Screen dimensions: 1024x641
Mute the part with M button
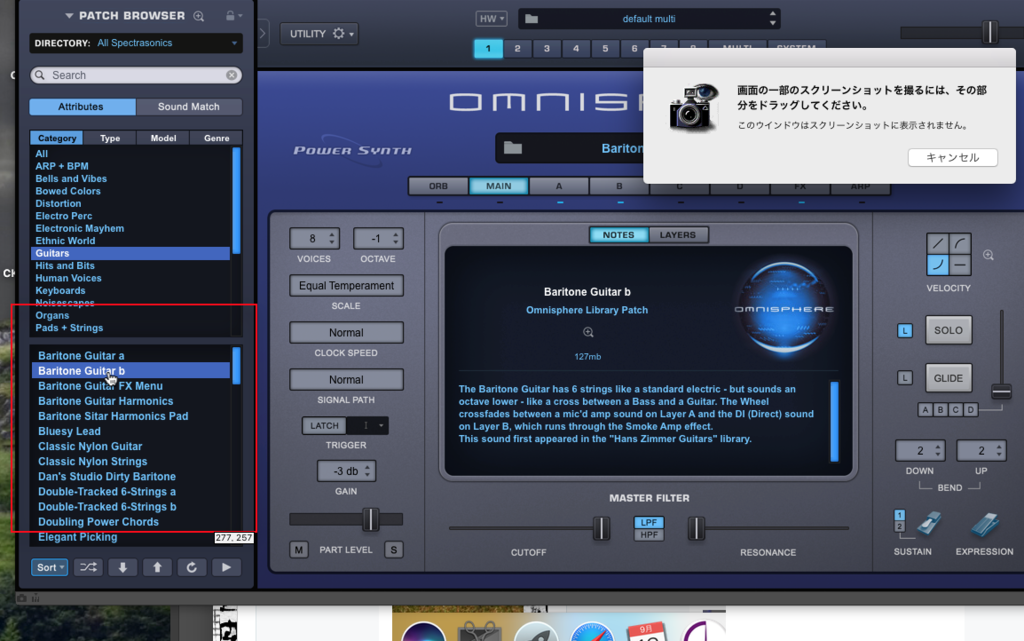[298, 550]
